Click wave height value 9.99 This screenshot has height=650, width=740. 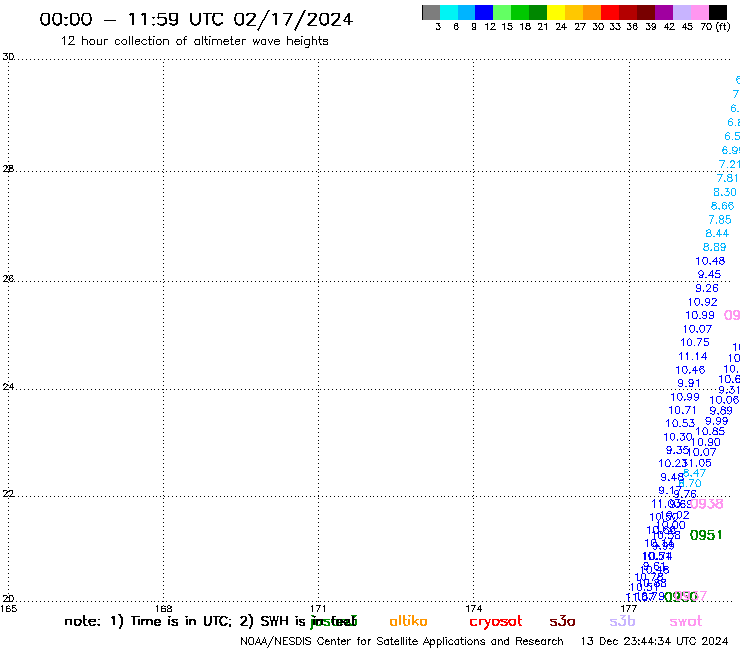717,421
